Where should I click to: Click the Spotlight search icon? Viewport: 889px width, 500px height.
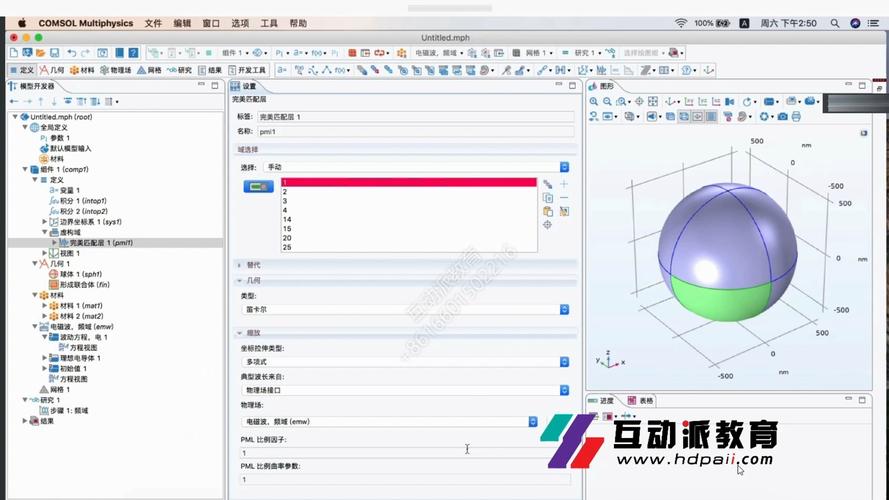(x=835, y=23)
